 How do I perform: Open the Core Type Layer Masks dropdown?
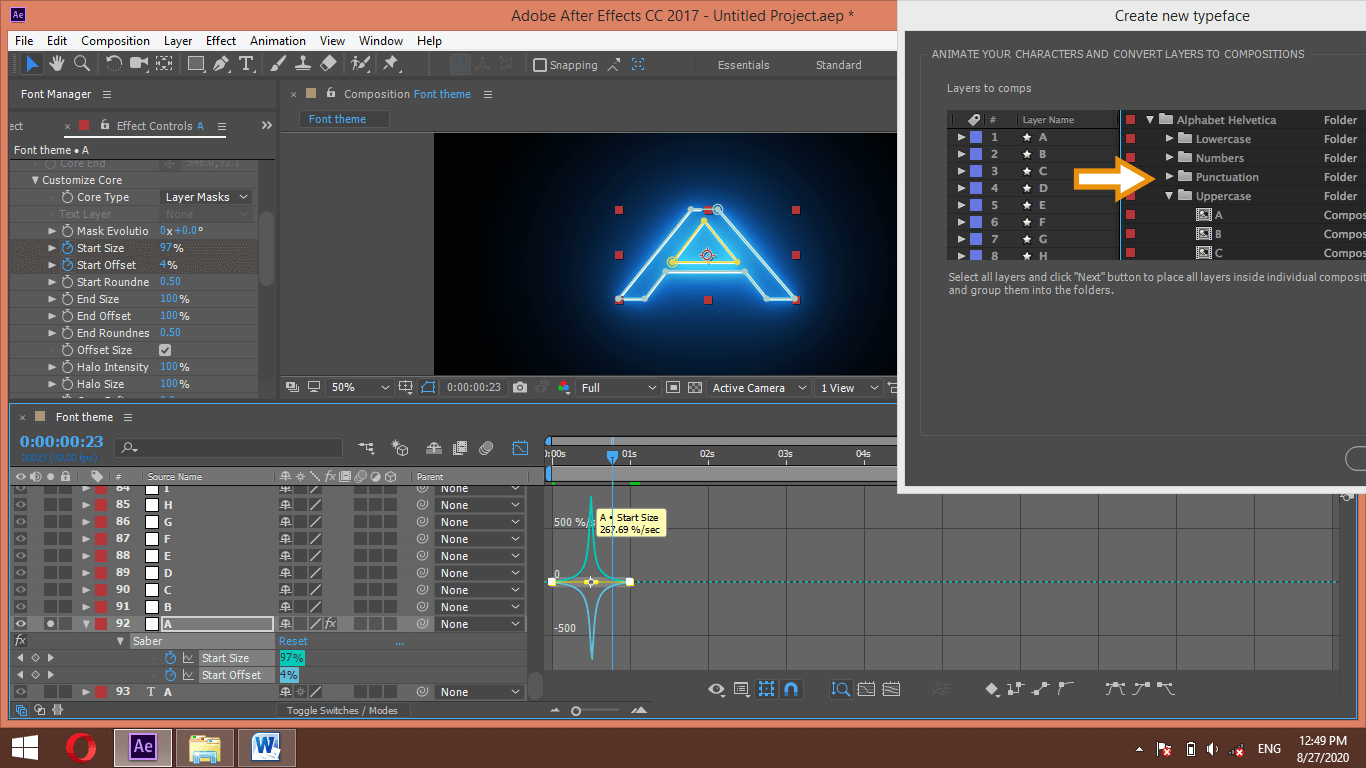[x=205, y=197]
